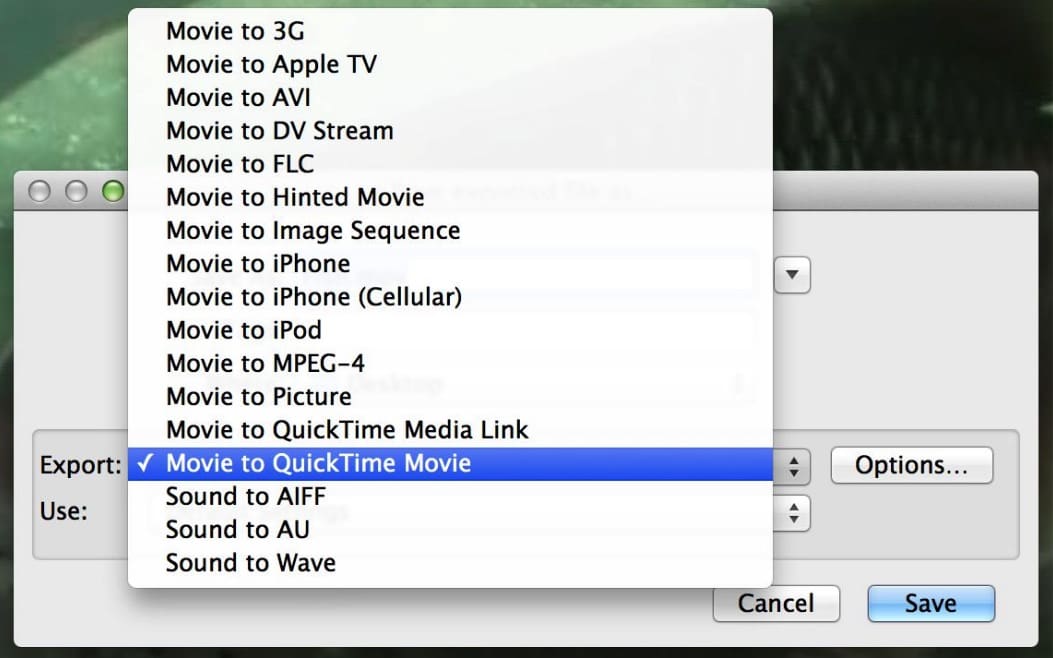This screenshot has width=1053, height=658.
Task: Select Sound to AIFF export
Action: pyautogui.click(x=245, y=496)
